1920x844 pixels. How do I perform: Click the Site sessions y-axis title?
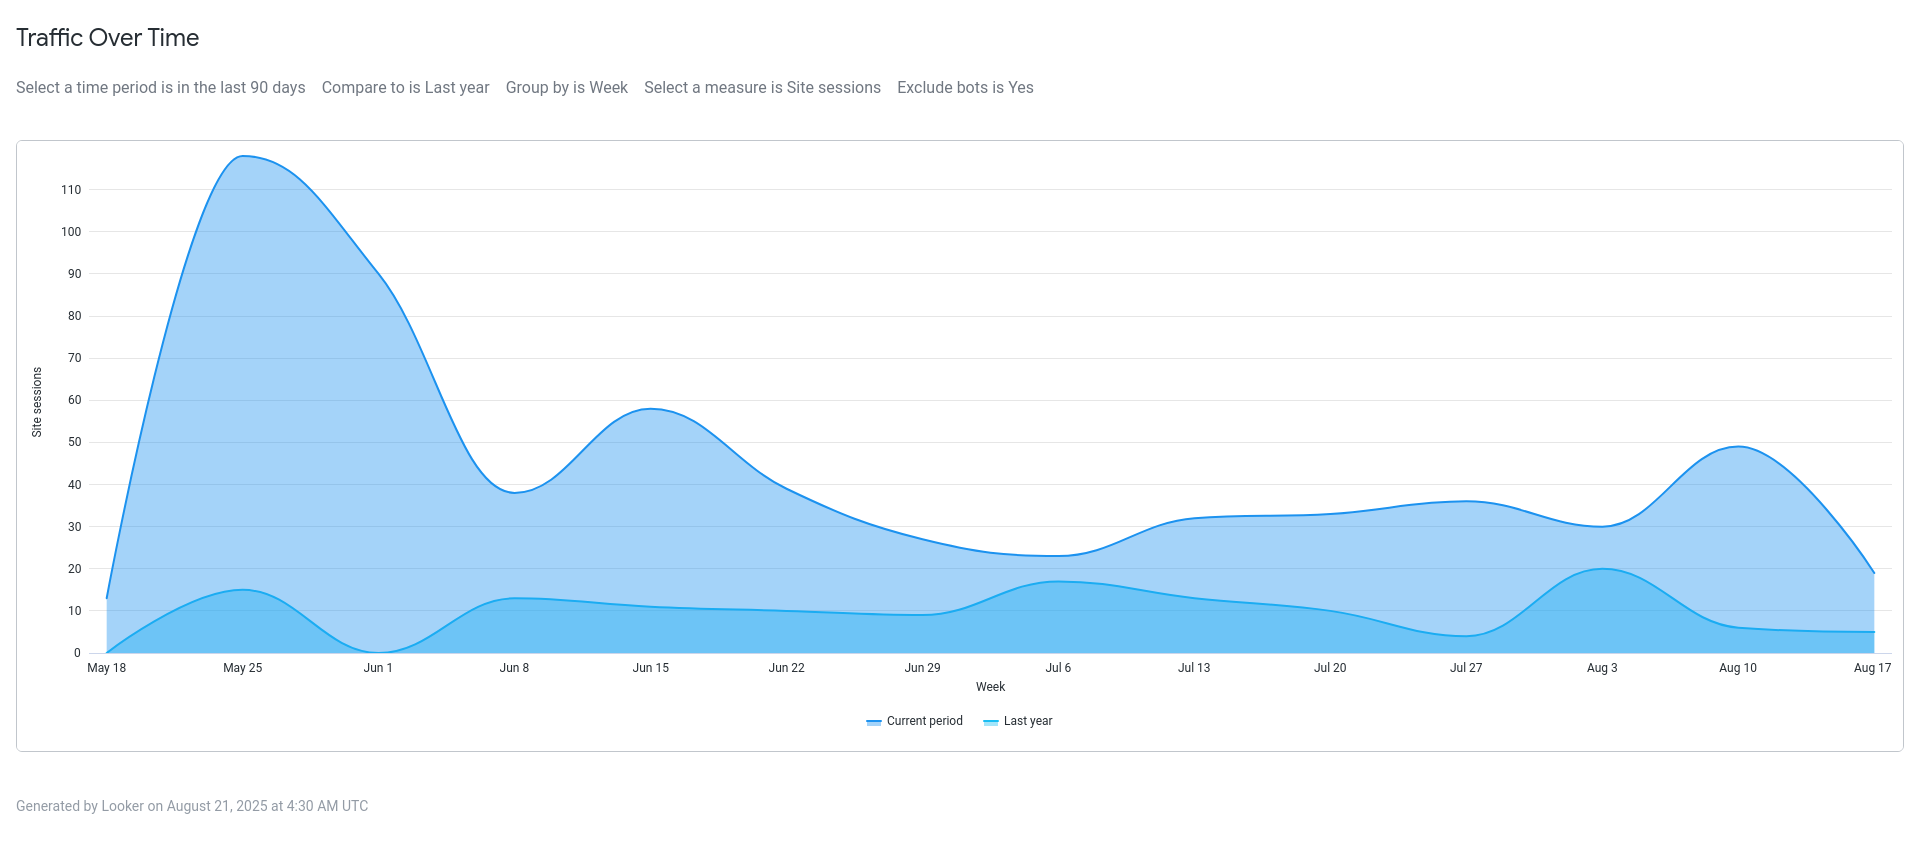37,402
